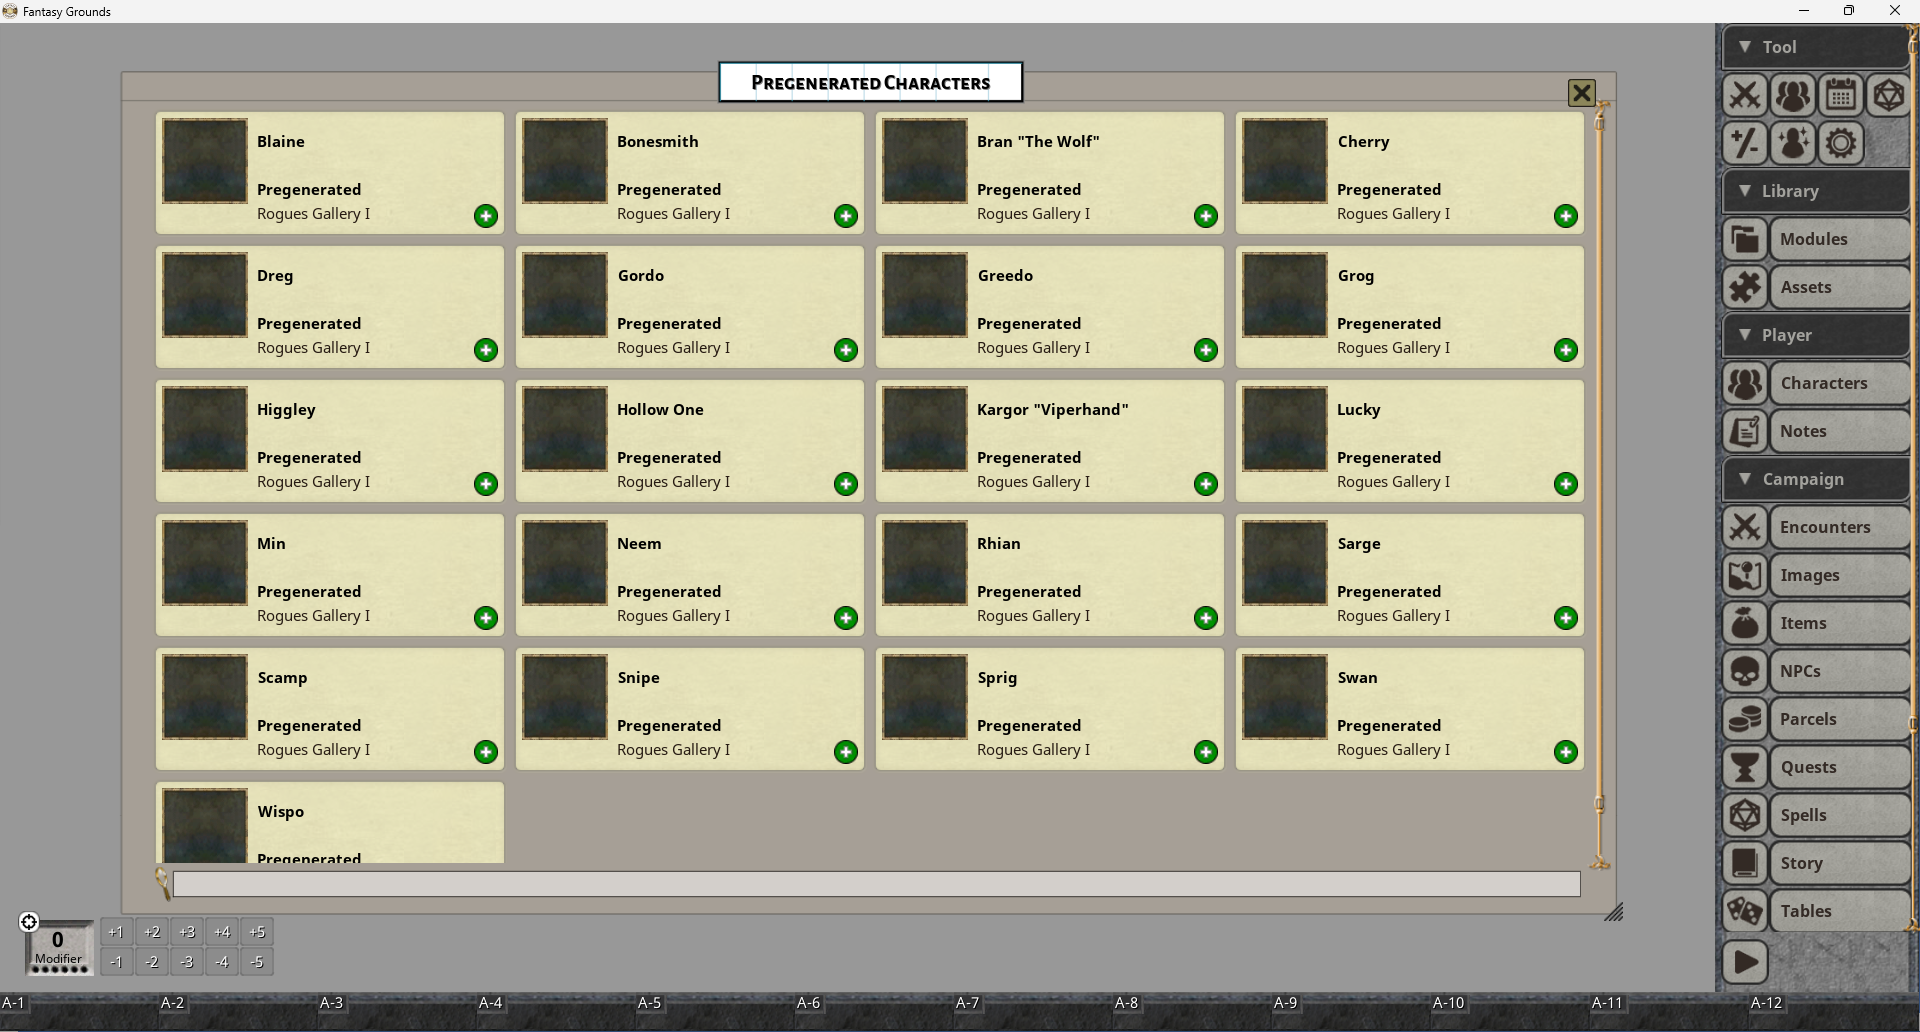1920x1032 pixels.
Task: Open the Story label button
Action: (x=1840, y=863)
